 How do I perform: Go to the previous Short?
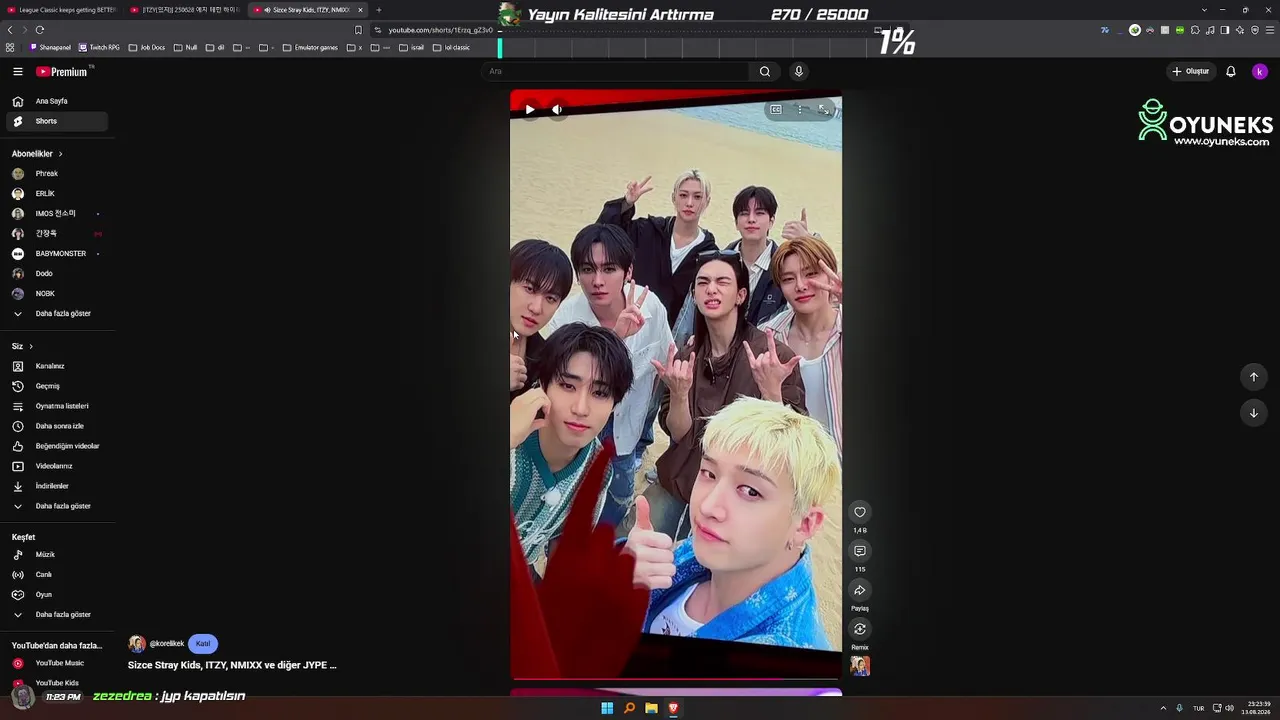point(1254,377)
